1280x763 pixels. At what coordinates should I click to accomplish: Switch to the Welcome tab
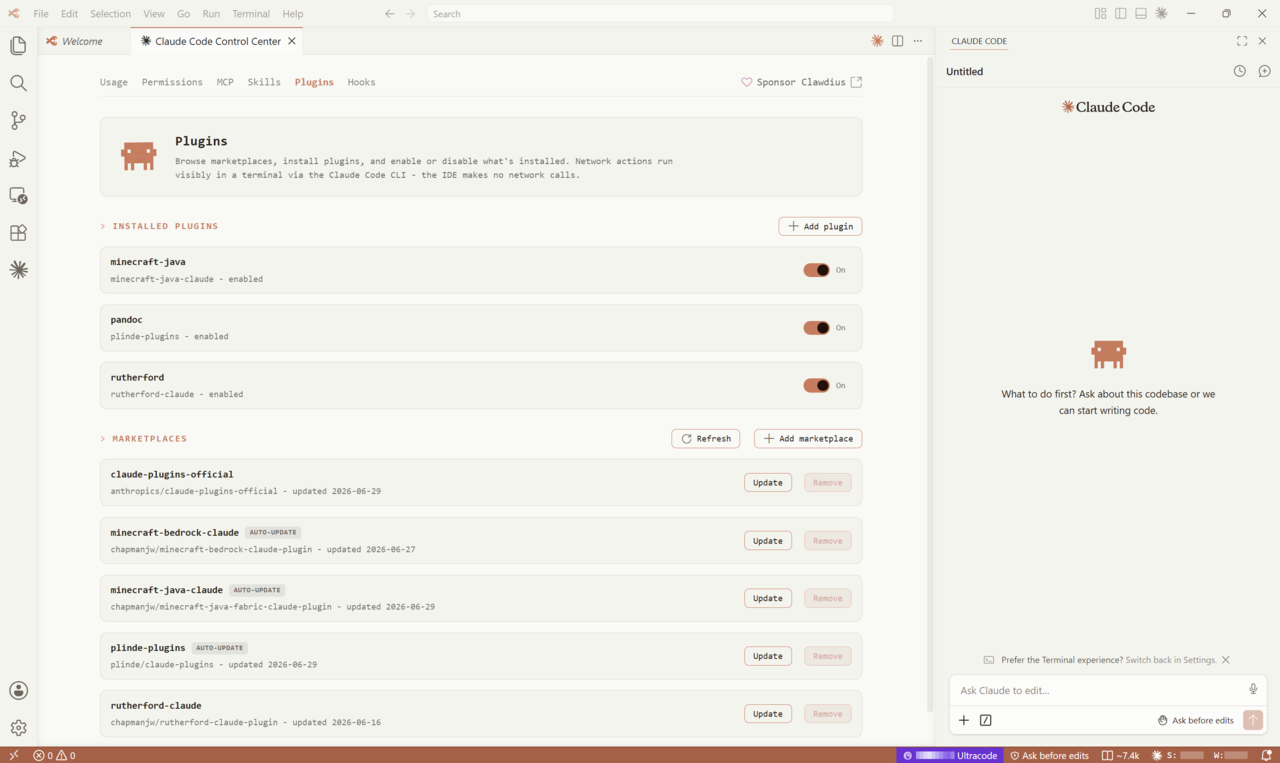click(x=83, y=41)
